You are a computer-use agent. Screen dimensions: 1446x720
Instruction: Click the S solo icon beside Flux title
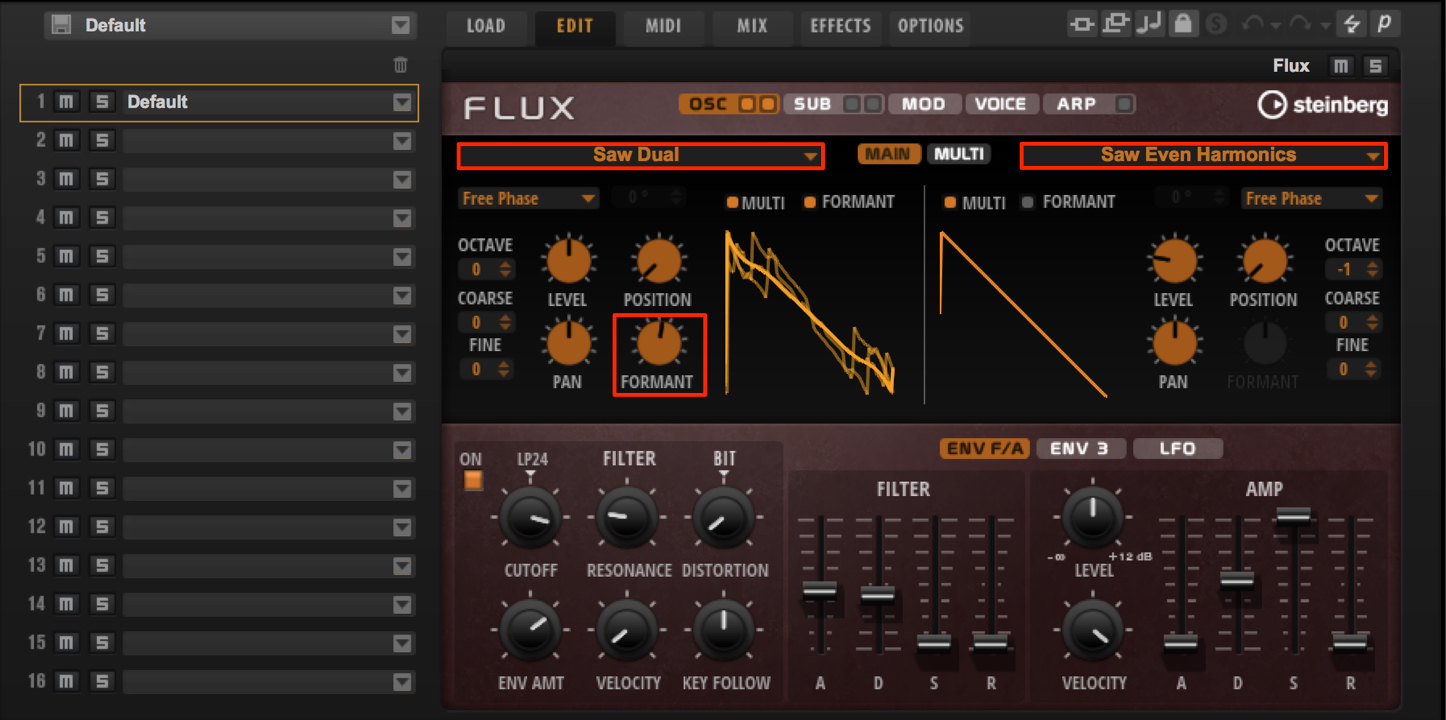click(x=1376, y=66)
